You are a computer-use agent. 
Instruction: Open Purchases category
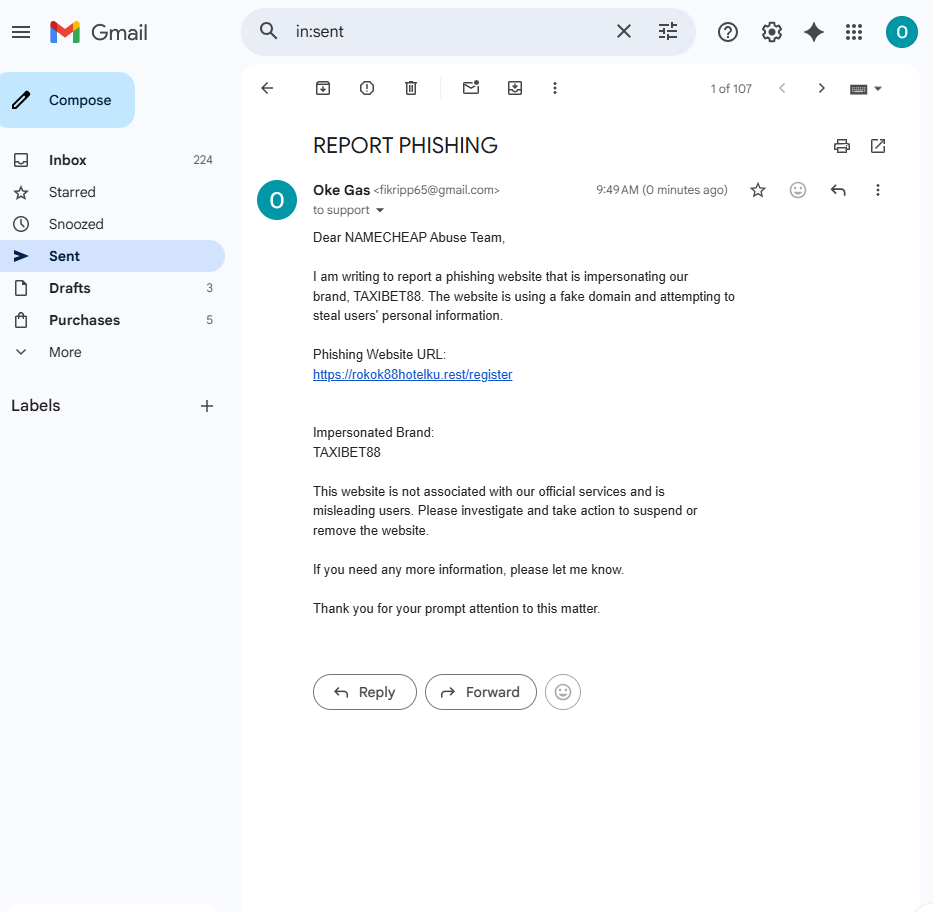112,320
